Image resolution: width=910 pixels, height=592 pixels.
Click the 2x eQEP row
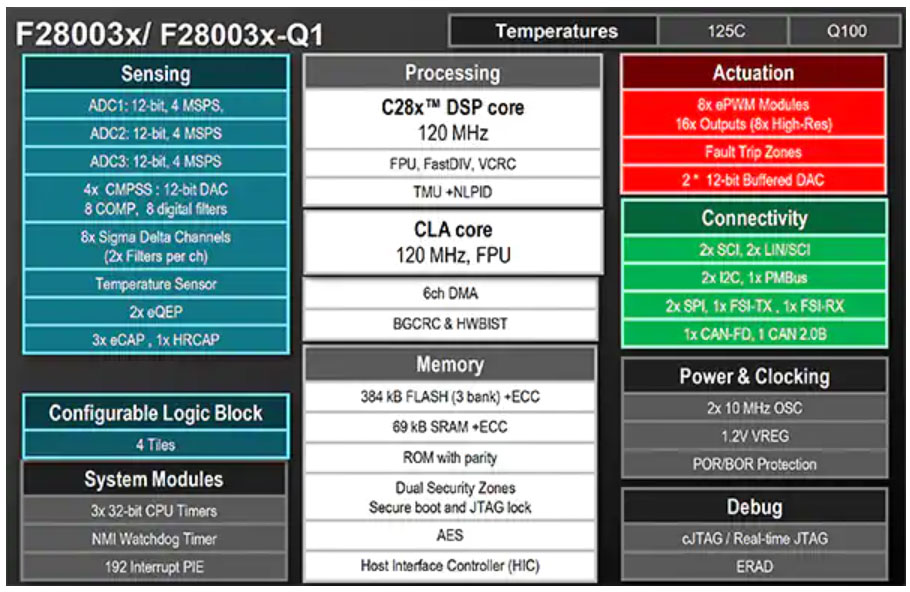(156, 312)
